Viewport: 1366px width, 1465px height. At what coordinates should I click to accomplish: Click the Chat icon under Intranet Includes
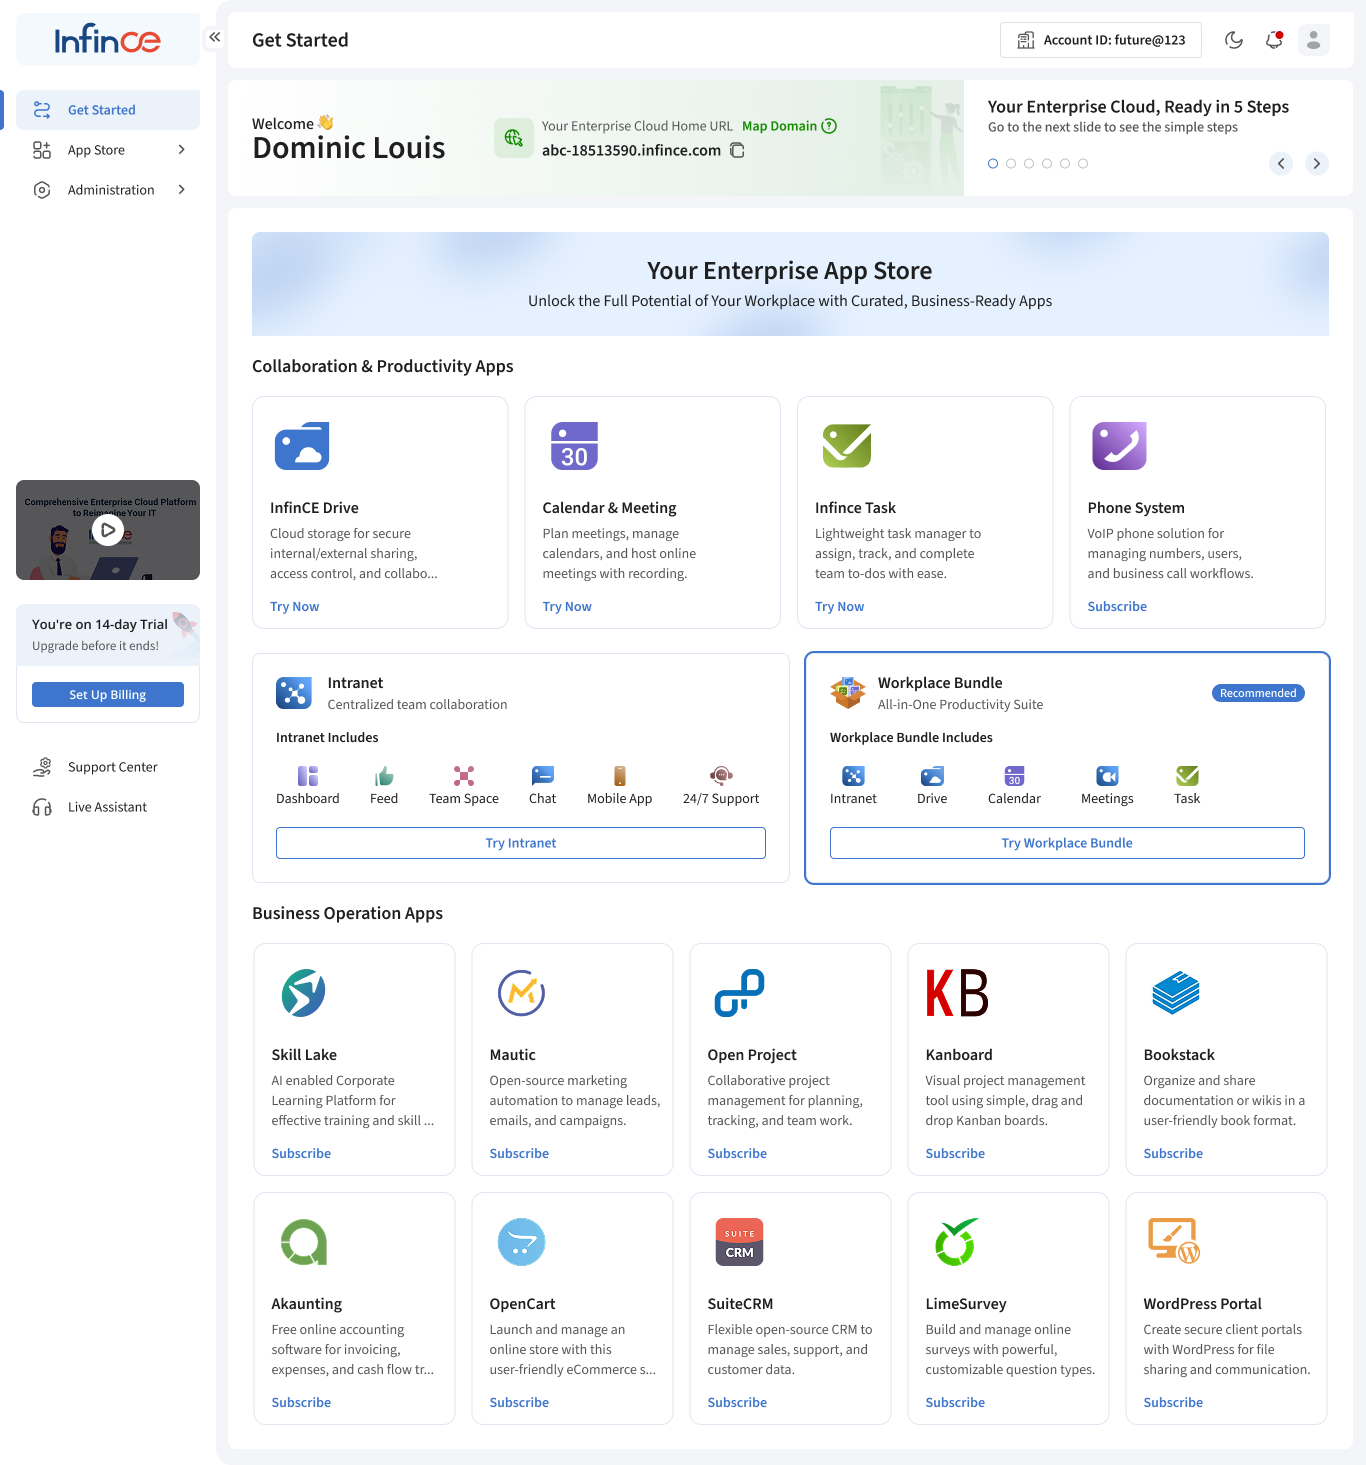(x=542, y=775)
